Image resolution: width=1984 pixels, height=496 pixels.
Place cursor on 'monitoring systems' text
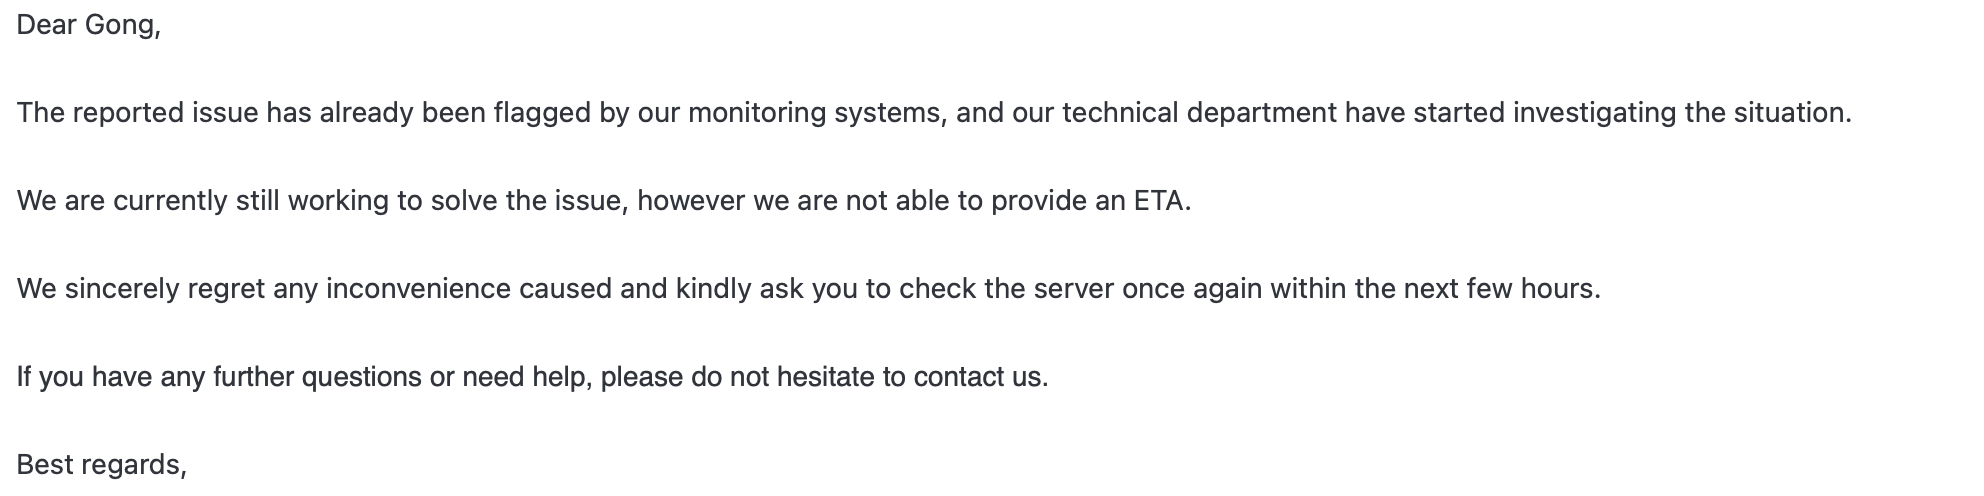(x=816, y=113)
